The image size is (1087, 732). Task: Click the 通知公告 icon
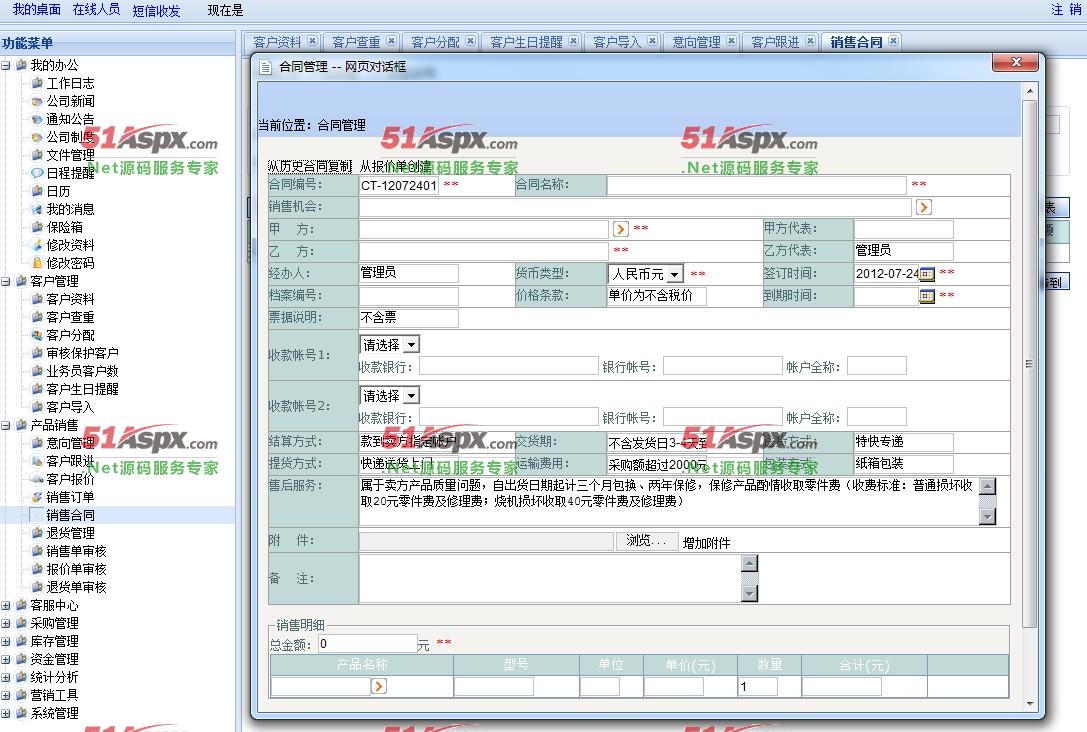[37, 119]
